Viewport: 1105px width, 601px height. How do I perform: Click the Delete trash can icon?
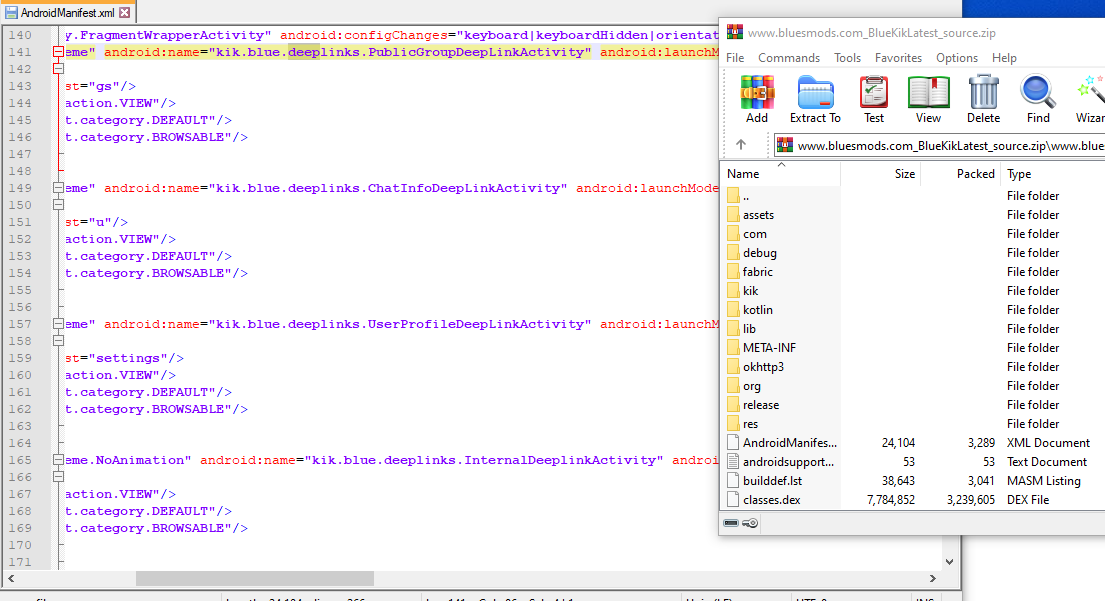983,99
